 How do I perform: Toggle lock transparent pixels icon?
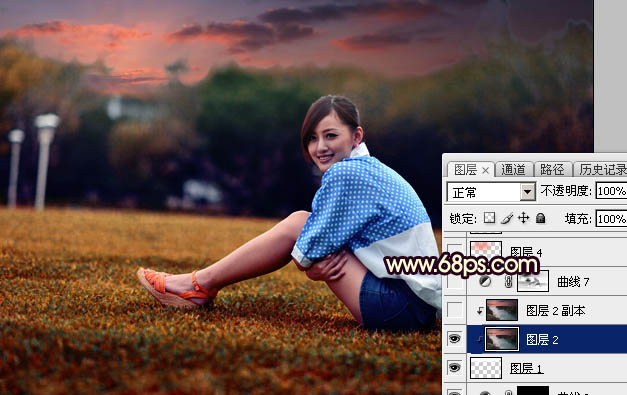(489, 218)
